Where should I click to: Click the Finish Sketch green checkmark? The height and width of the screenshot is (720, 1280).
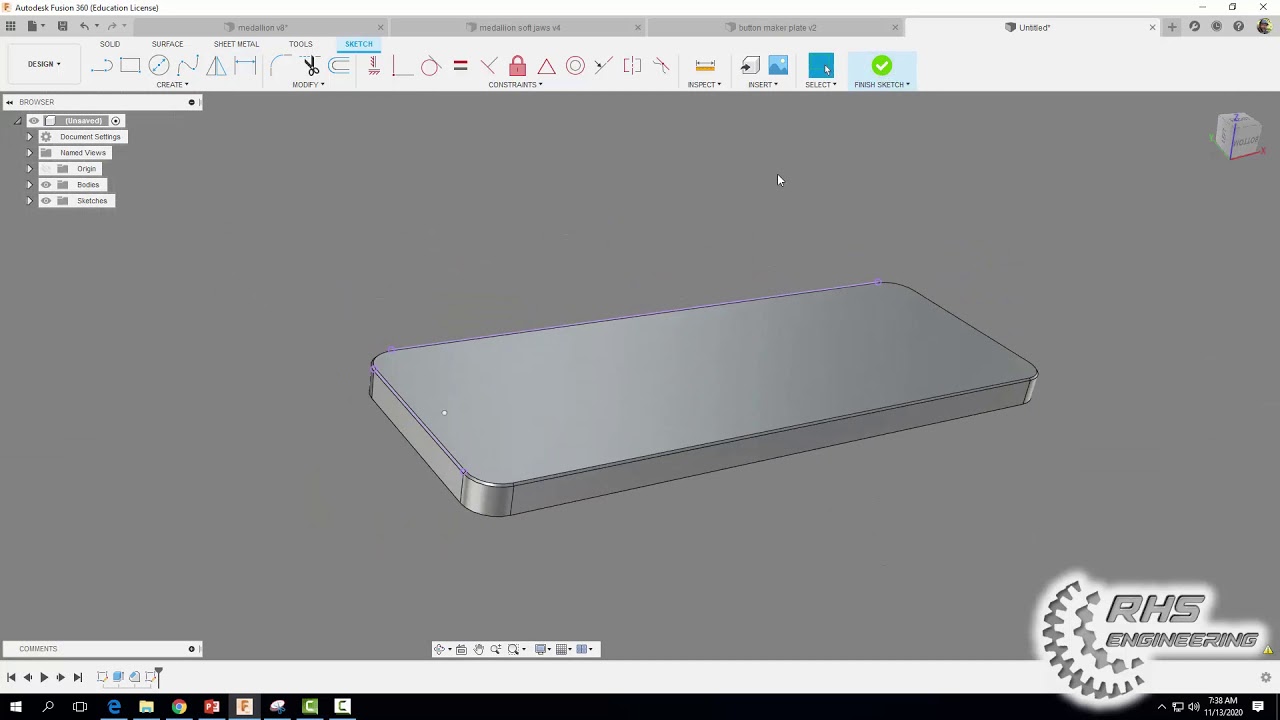pos(881,66)
